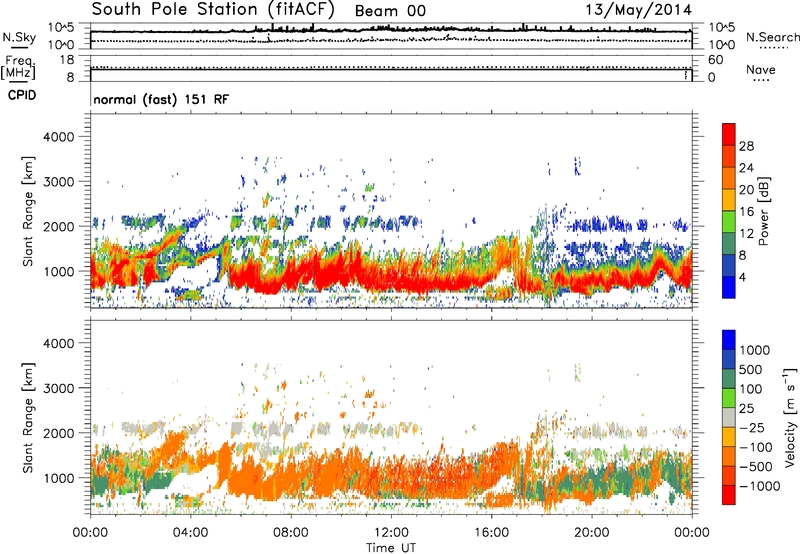
Task: Select the "12" label on the power colorbar
Action: [x=746, y=234]
